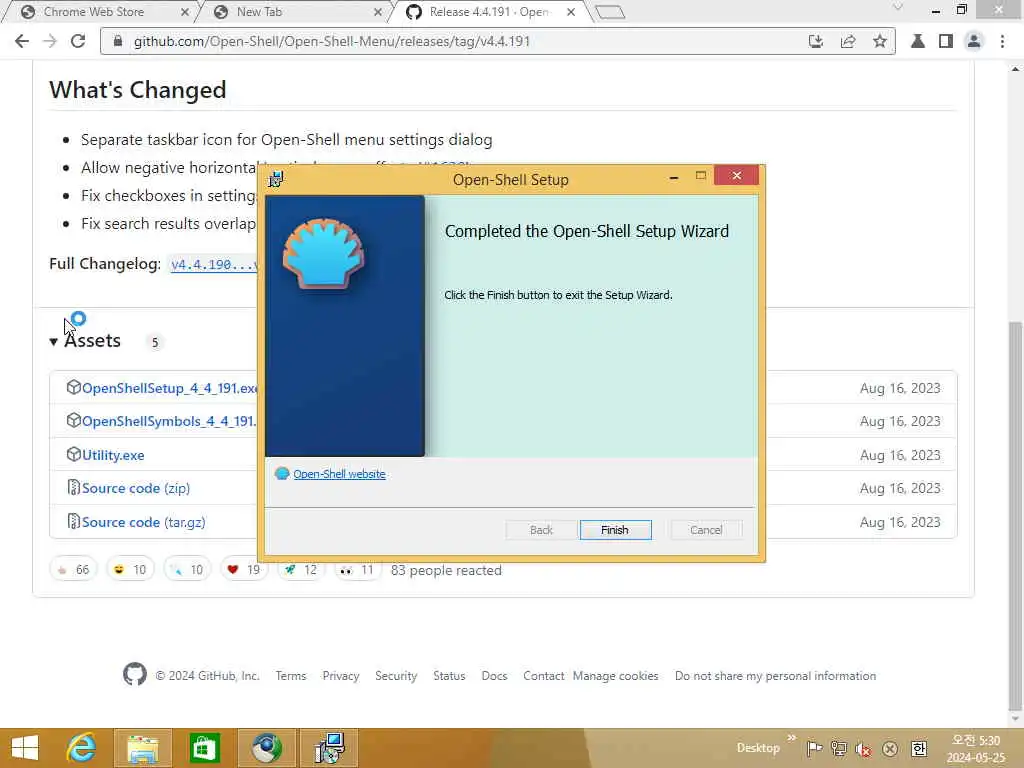
Task: Open a new browser tab
Action: [x=611, y=12]
